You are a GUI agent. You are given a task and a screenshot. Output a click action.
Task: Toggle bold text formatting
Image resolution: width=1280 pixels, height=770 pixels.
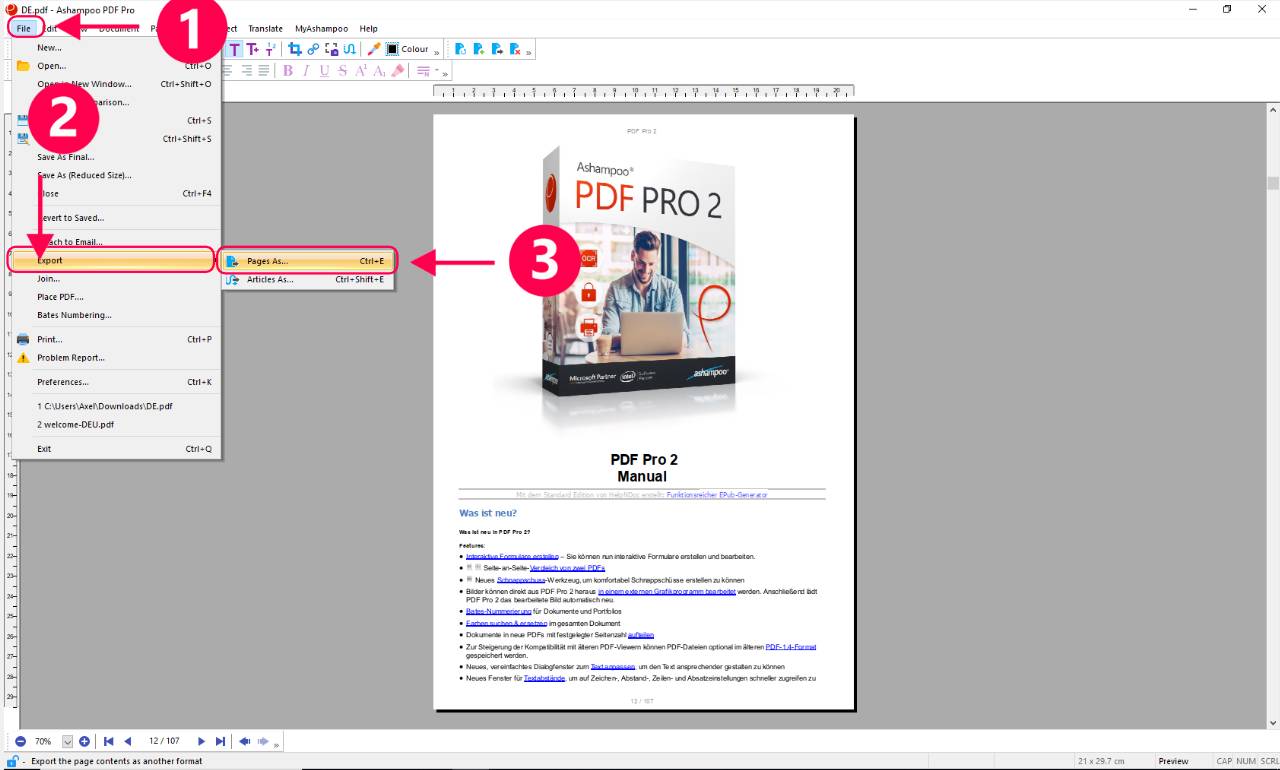point(288,70)
